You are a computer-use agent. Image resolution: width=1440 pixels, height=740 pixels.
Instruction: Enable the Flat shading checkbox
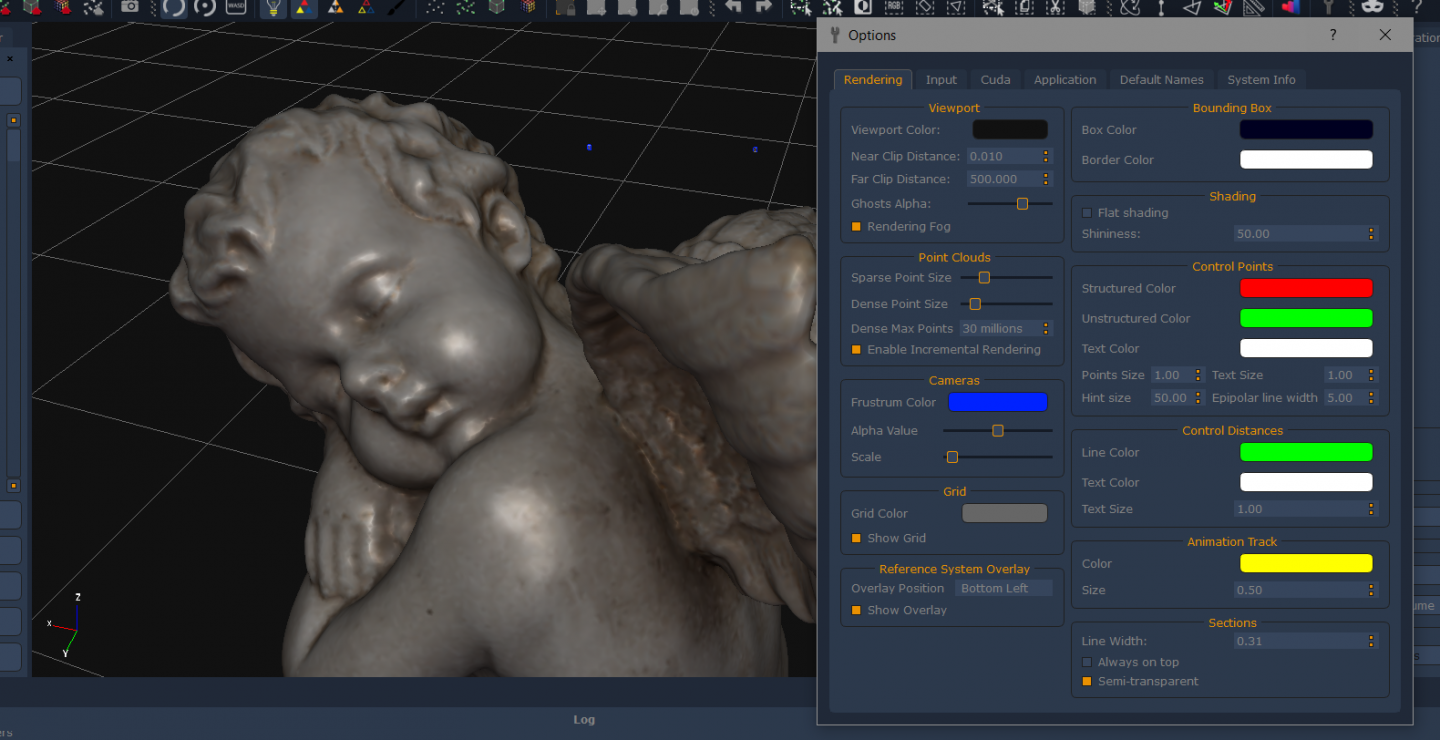[1087, 213]
